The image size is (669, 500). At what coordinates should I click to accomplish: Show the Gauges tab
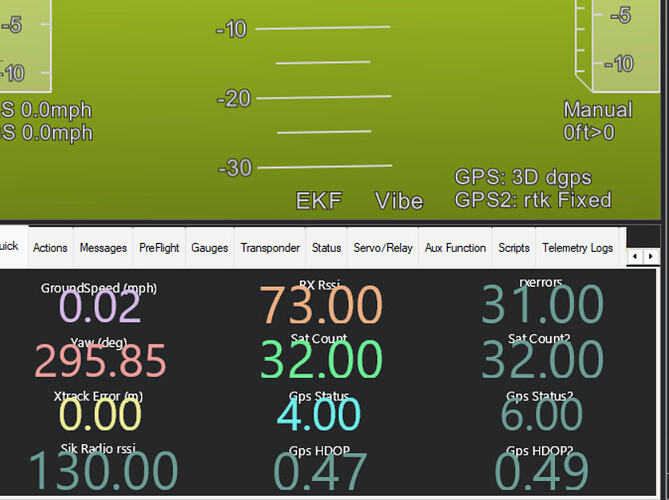(210, 248)
